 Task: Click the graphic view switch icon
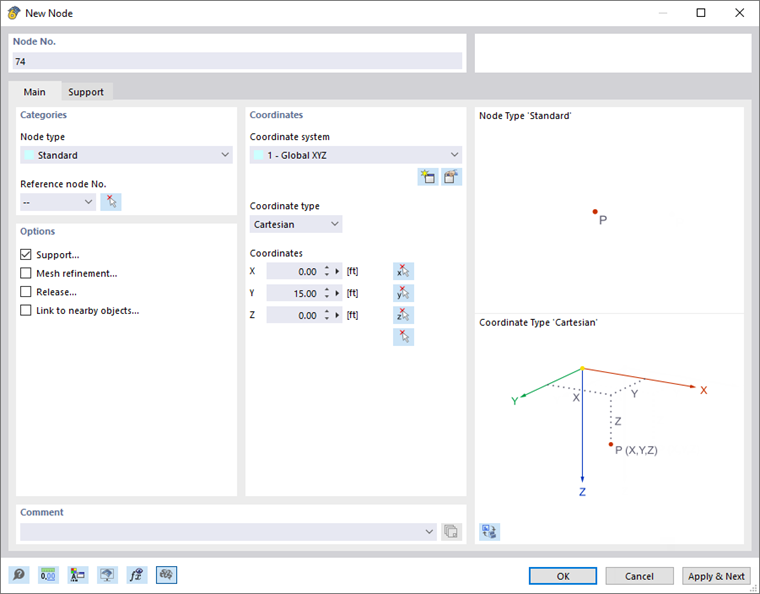(x=490, y=531)
